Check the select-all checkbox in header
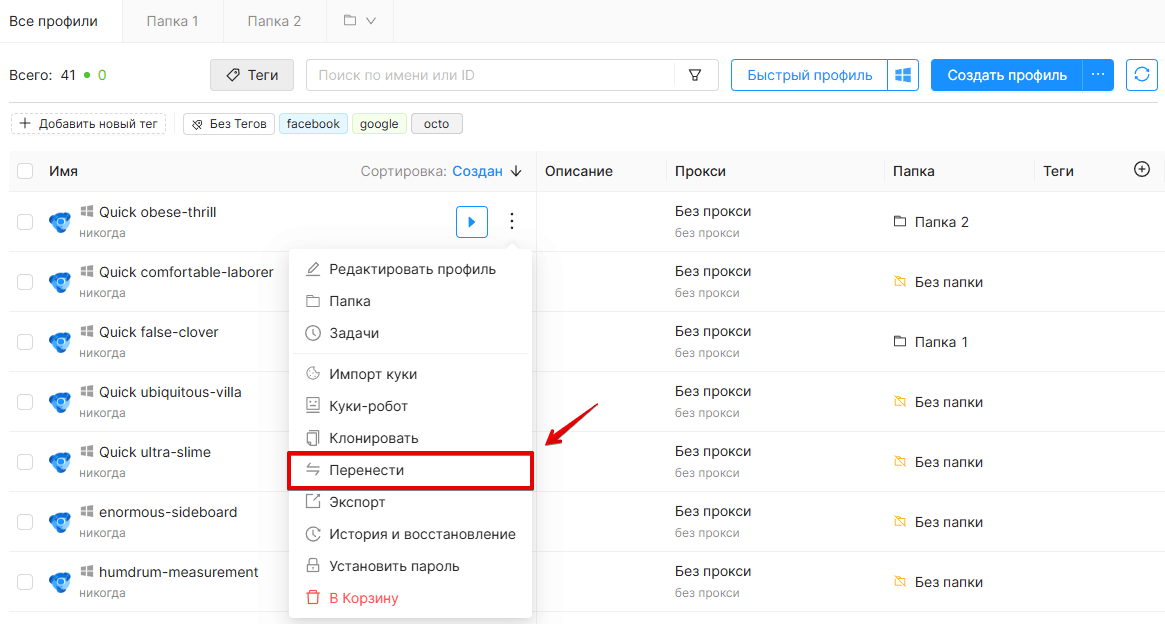This screenshot has height=624, width=1165. tap(25, 171)
